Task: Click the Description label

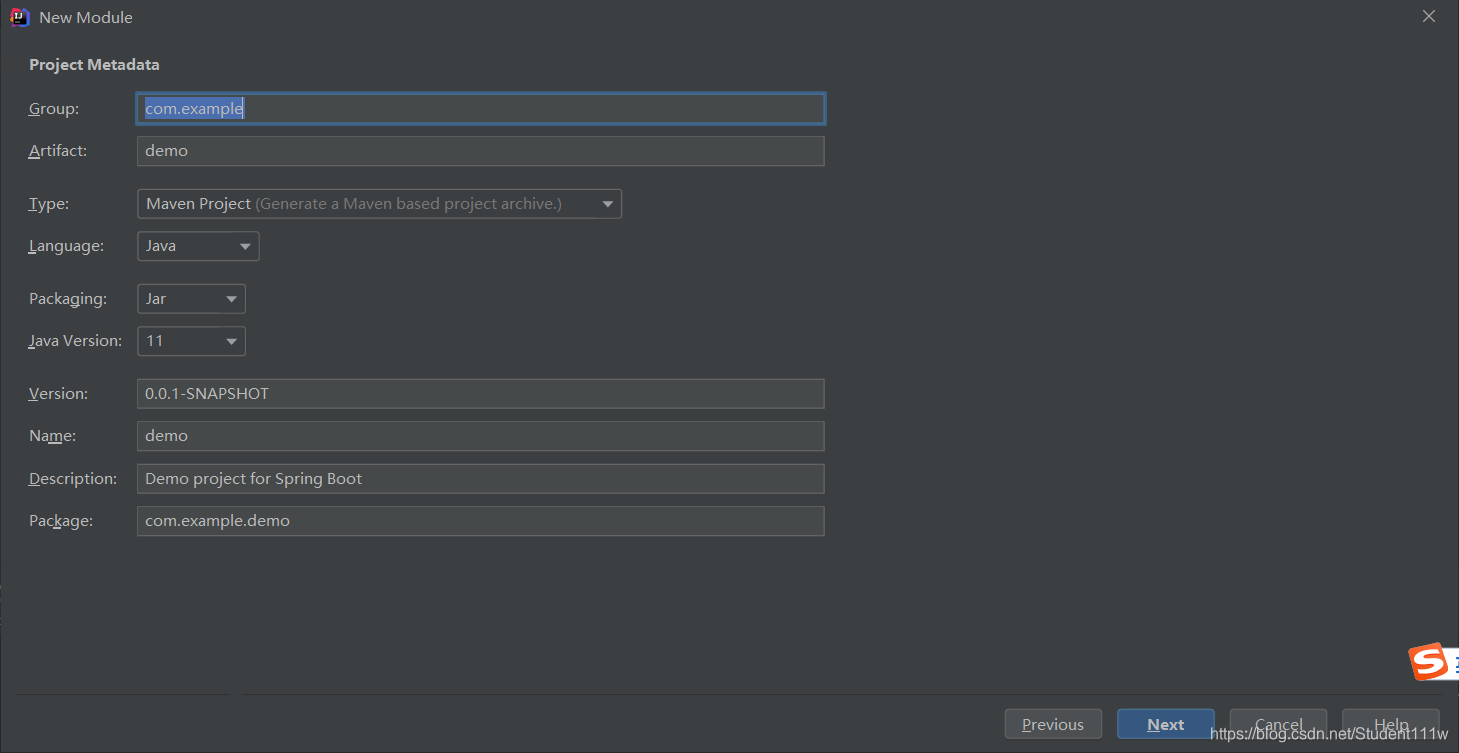Action: (x=73, y=479)
